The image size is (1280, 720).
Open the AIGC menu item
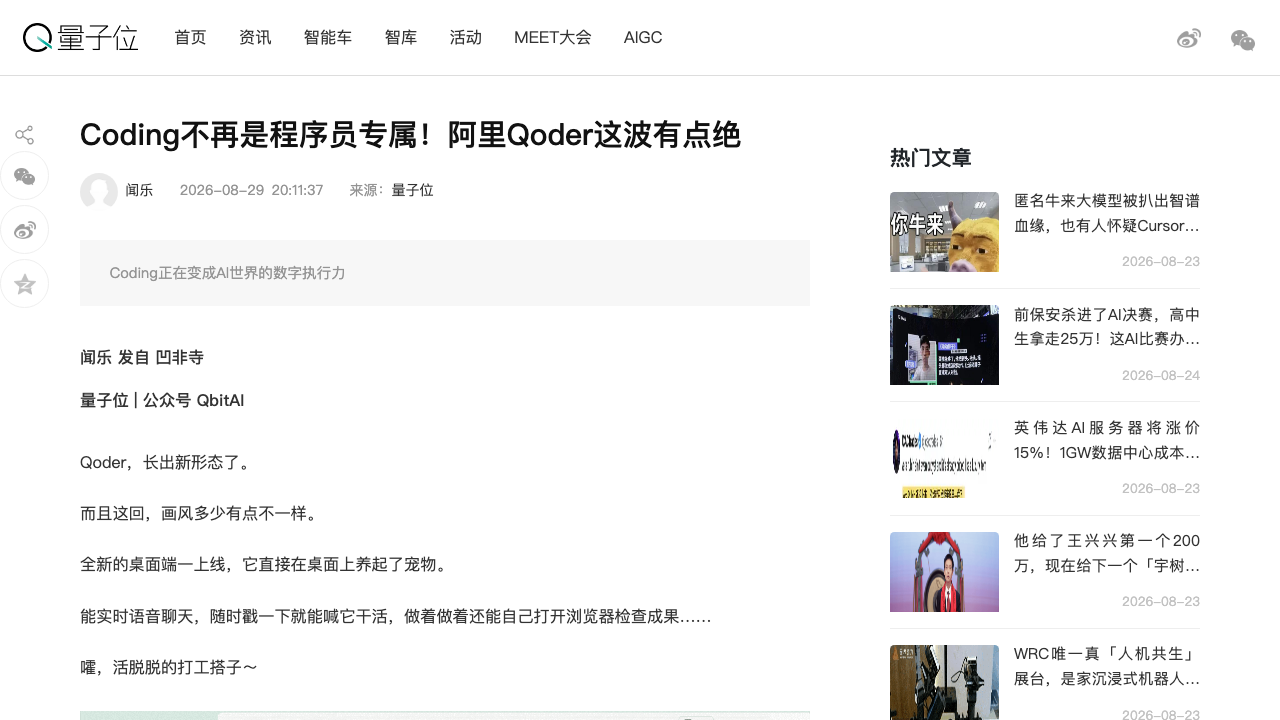tap(643, 38)
